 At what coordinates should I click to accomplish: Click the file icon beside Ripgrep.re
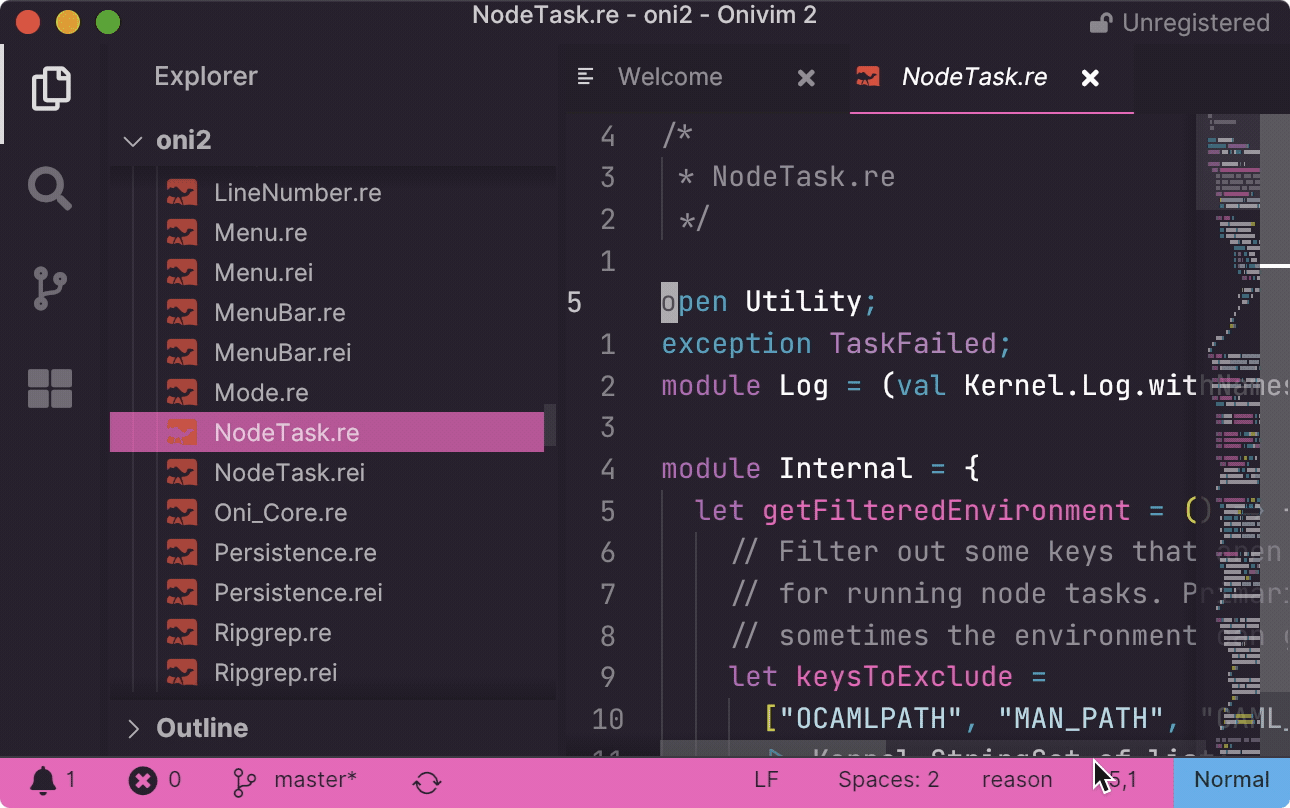click(x=181, y=633)
